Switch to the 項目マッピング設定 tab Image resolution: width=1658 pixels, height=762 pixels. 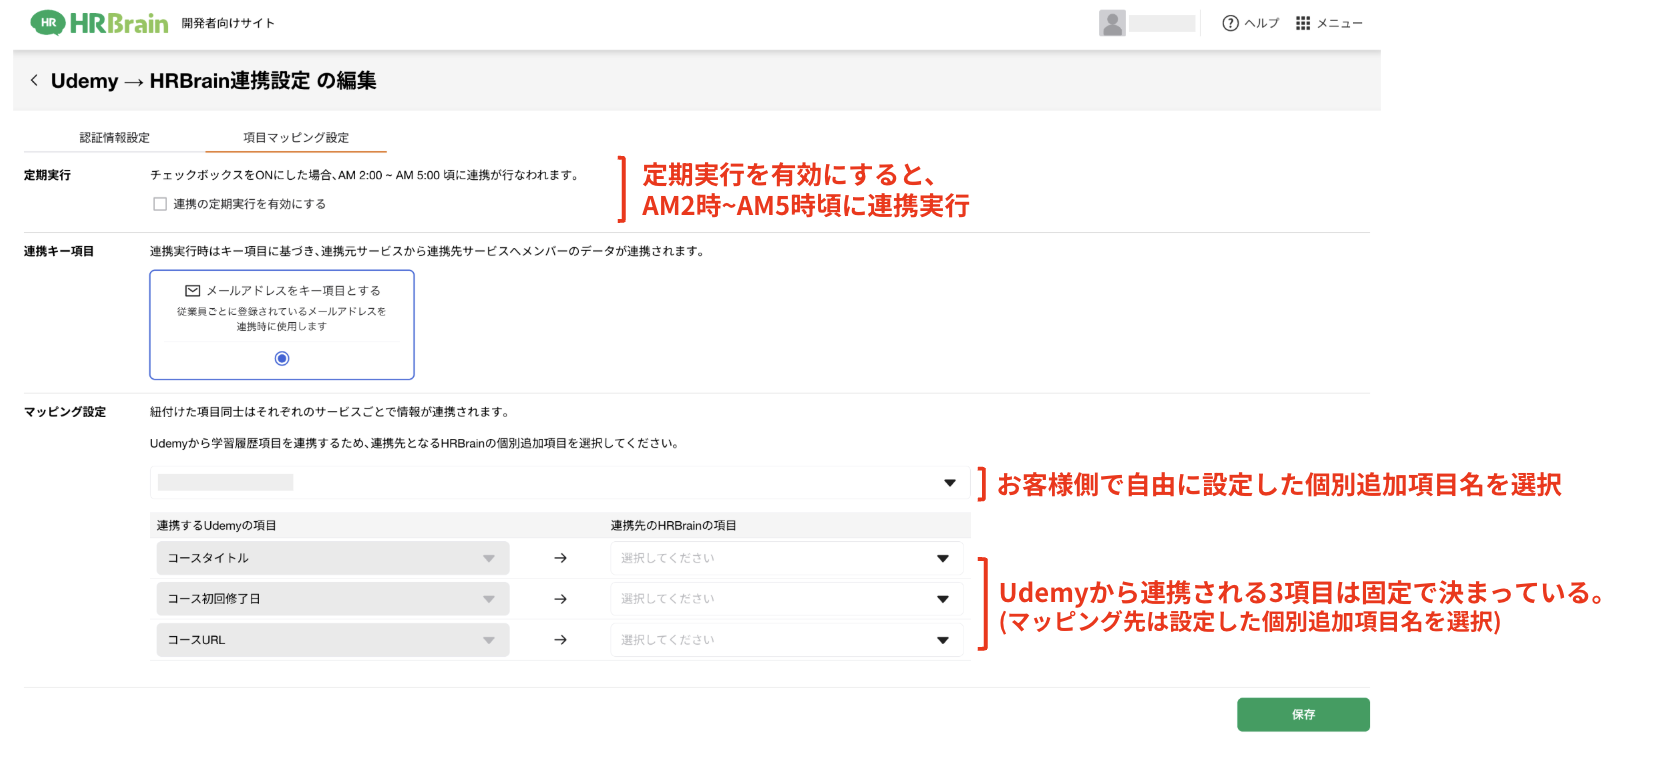click(x=296, y=138)
